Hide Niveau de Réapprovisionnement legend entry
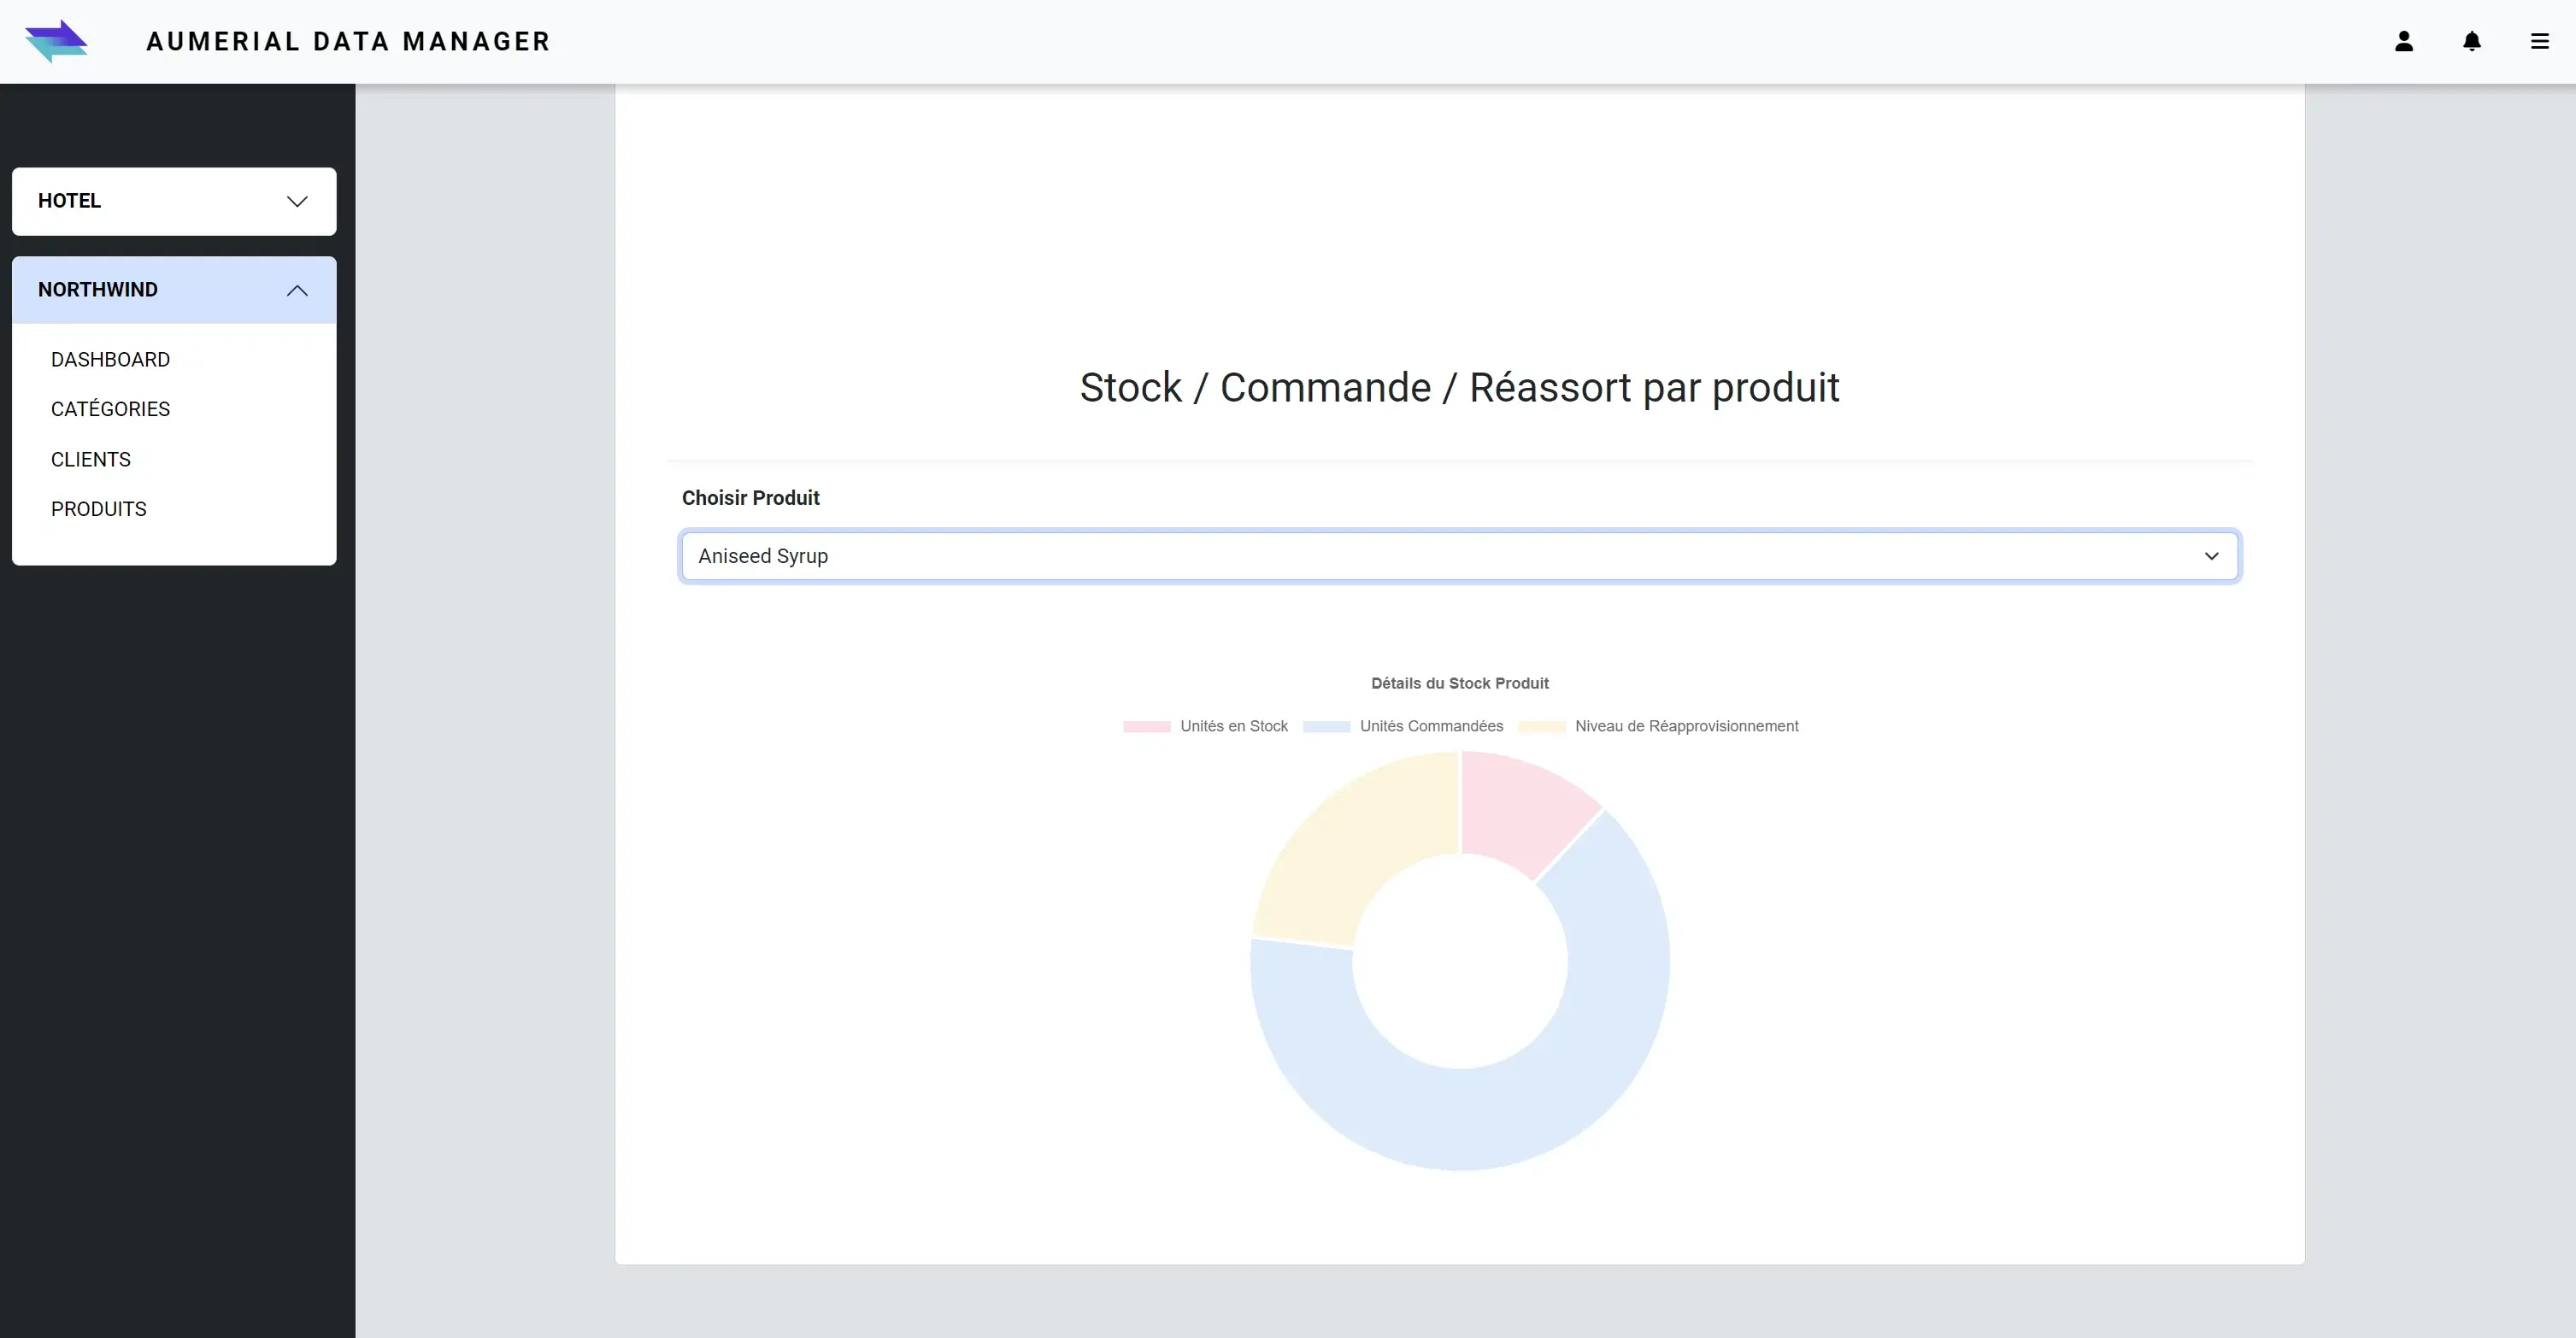This screenshot has height=1338, width=2576. (1686, 727)
